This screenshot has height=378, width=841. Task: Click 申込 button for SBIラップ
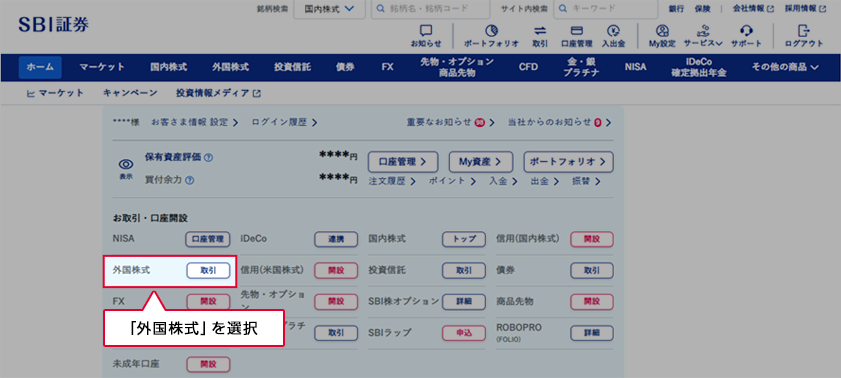coord(464,333)
